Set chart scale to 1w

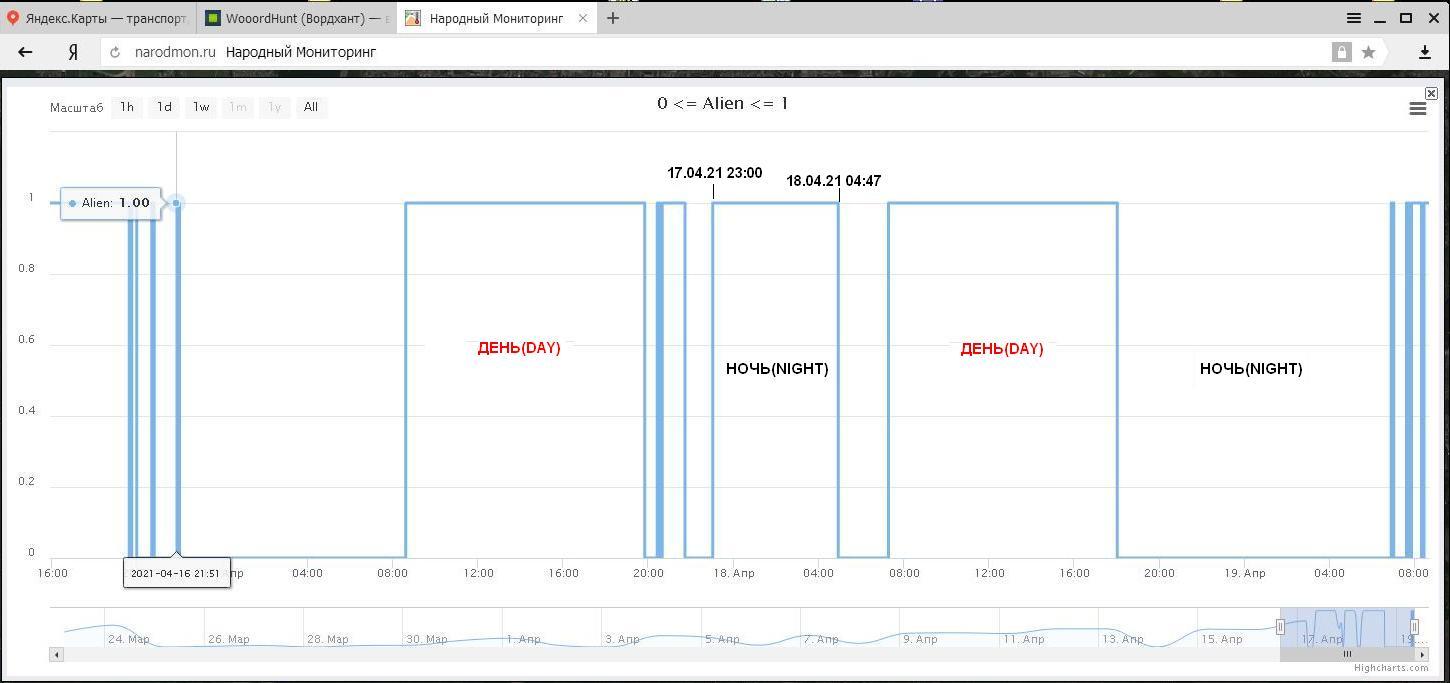click(201, 107)
